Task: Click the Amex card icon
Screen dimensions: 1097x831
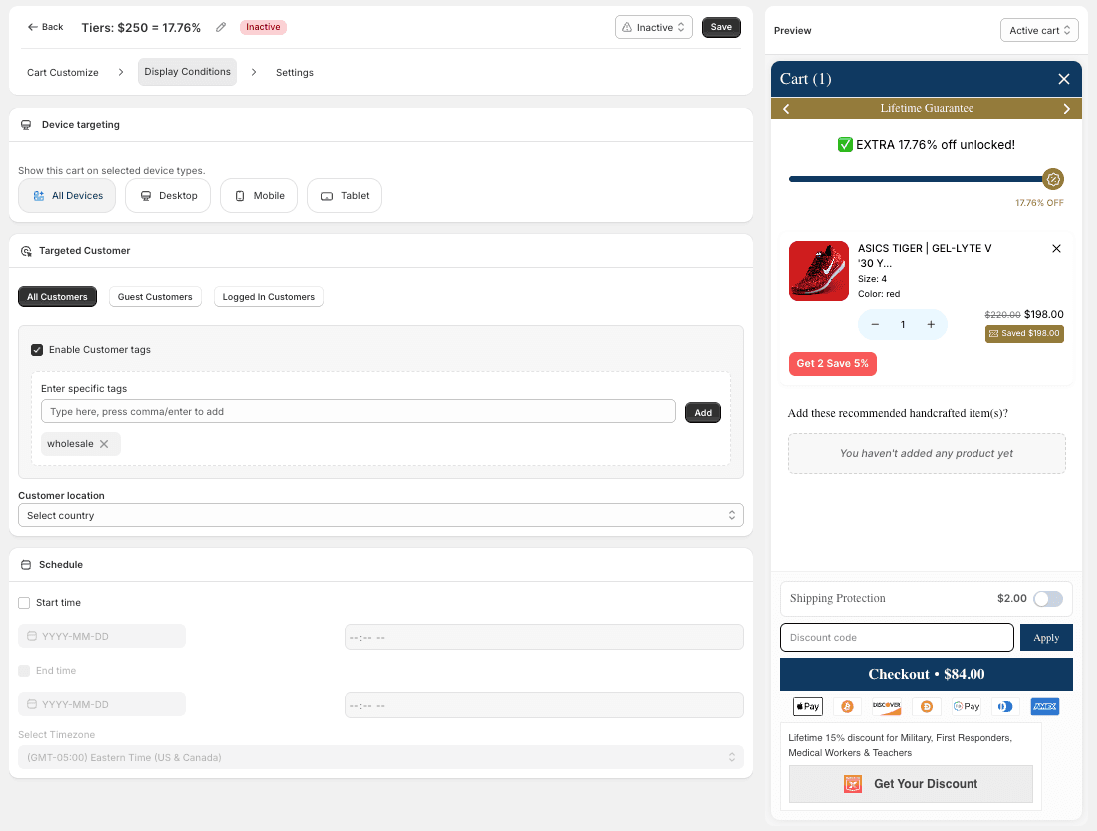Action: coord(1045,706)
